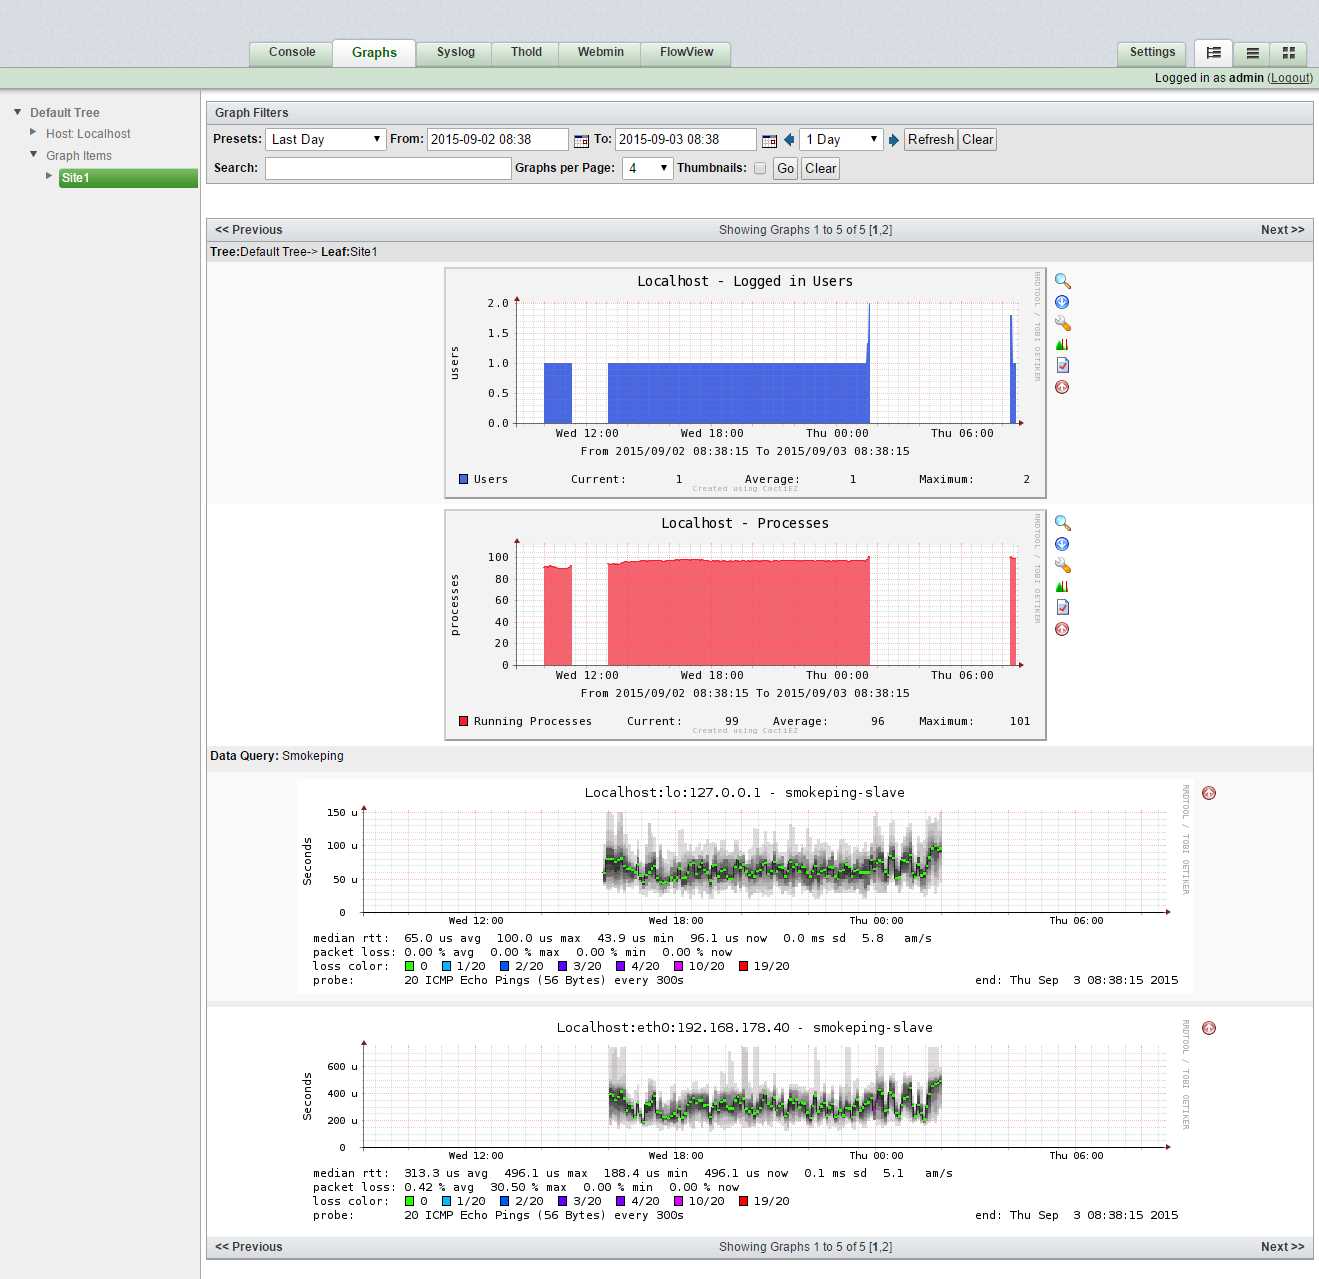1319x1279 pixels.
Task: Select the Graphs tab
Action: click(374, 53)
